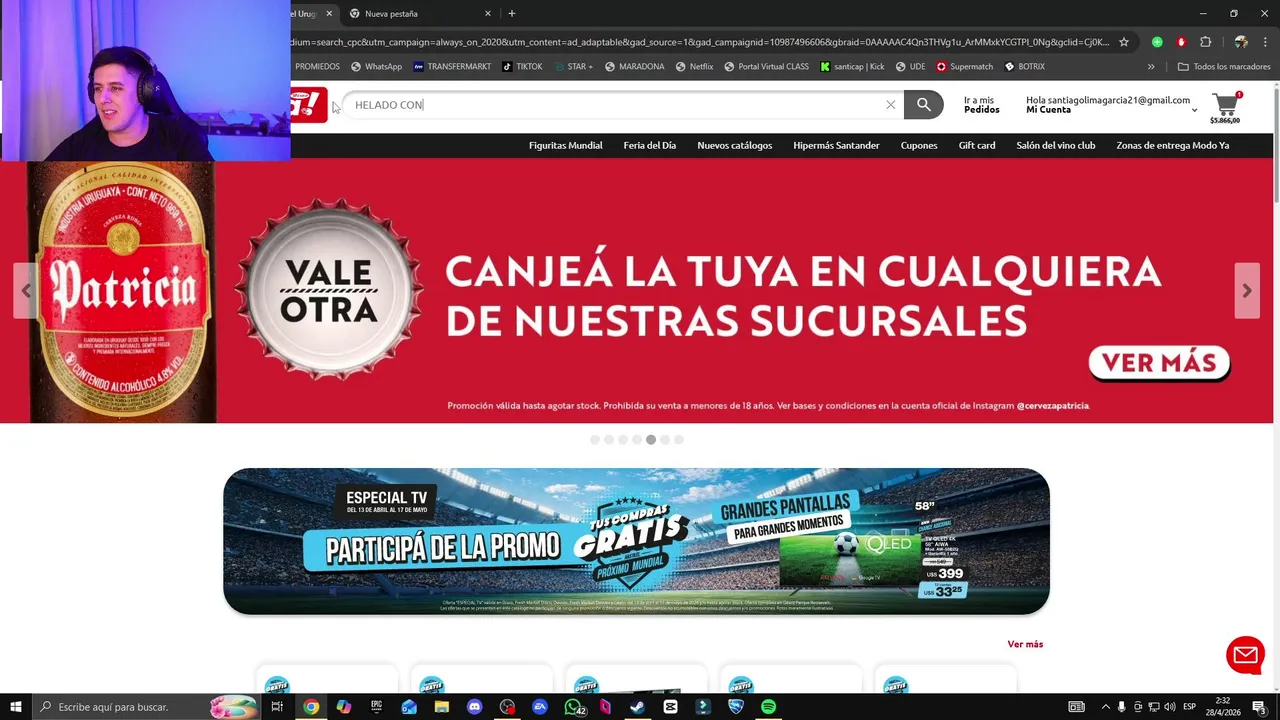Go to next banner slide arrow
This screenshot has width=1280, height=720.
click(1247, 291)
